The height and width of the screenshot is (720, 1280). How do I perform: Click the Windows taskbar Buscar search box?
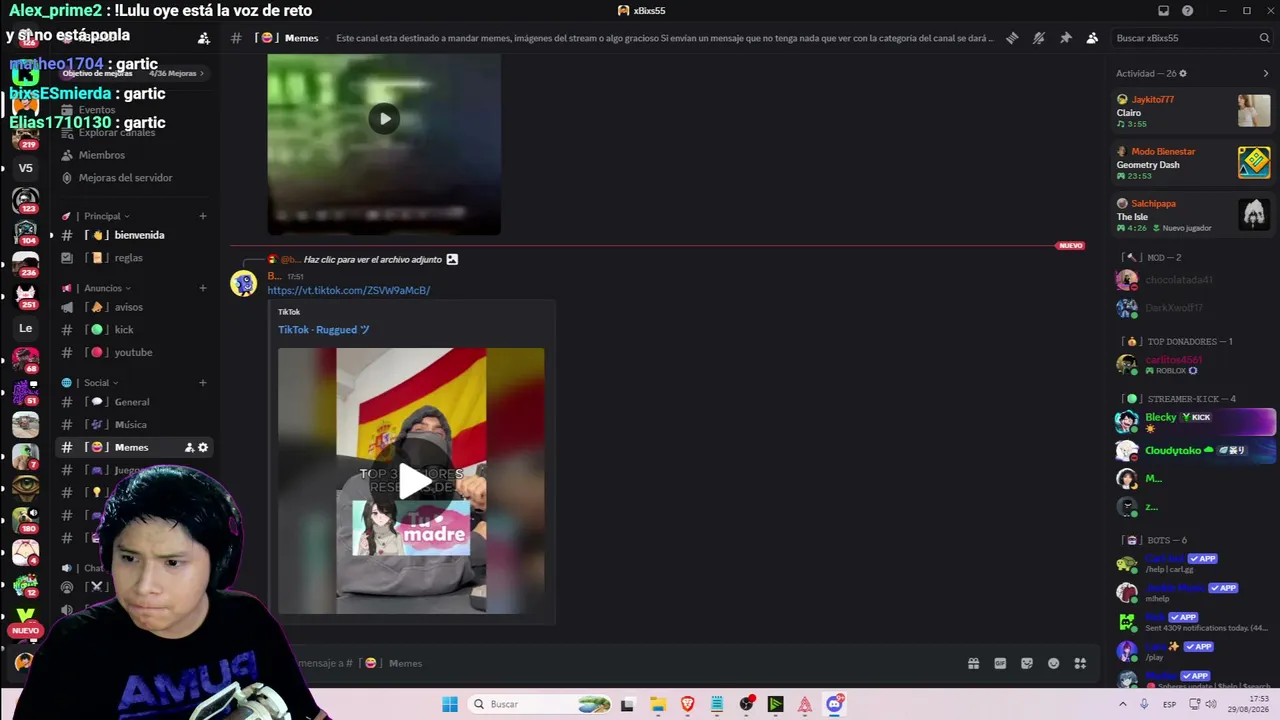pyautogui.click(x=540, y=704)
